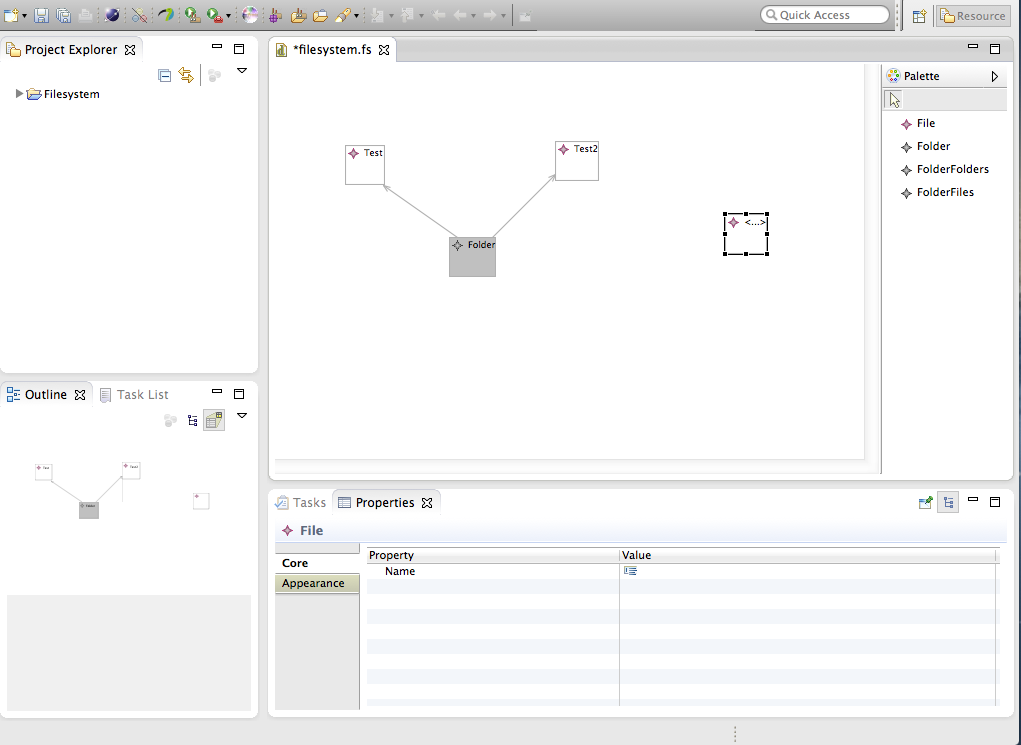Viewport: 1021px width, 745px height.
Task: Select the *filesystem.fs editor tab
Action: click(332, 49)
